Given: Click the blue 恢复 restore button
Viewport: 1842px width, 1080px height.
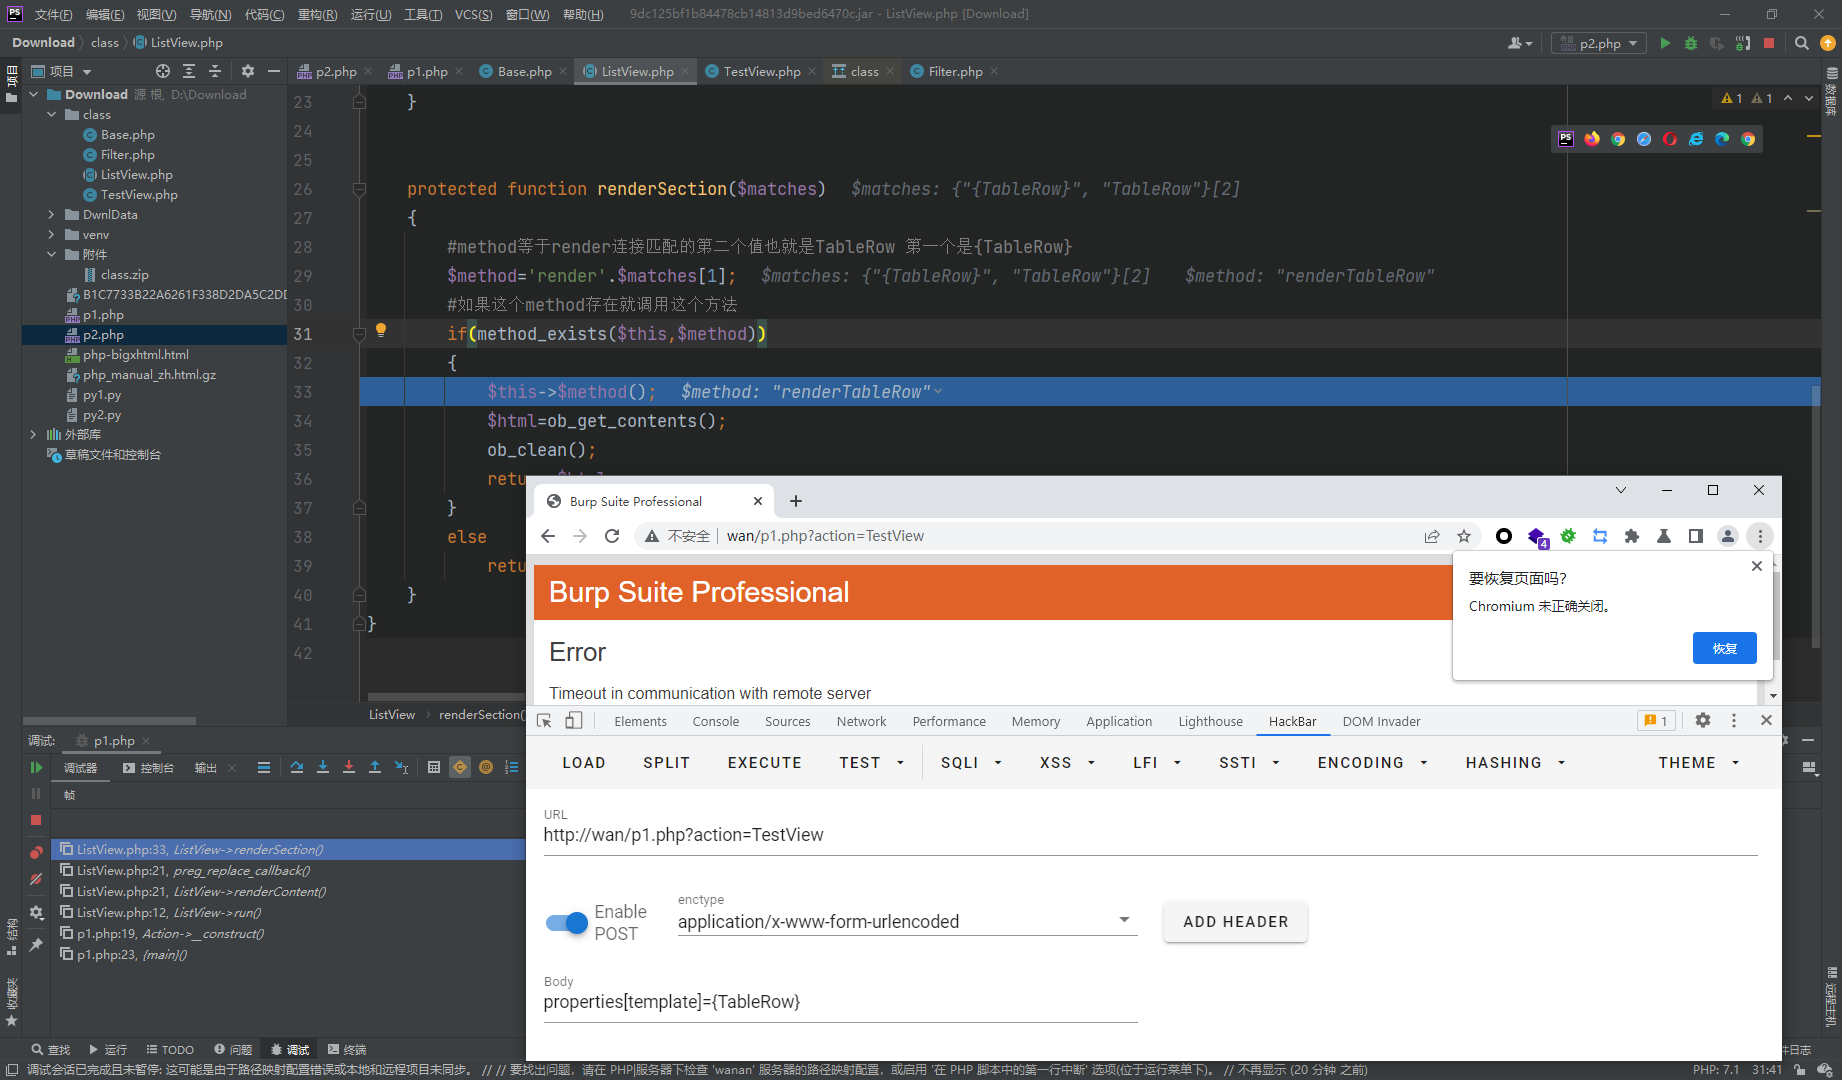Looking at the screenshot, I should [x=1725, y=648].
